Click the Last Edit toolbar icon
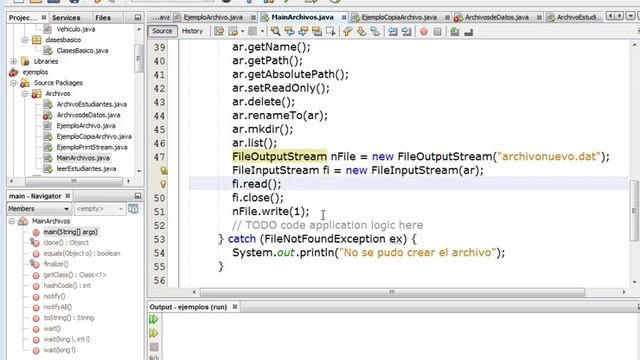The image size is (640, 360). 219,31
